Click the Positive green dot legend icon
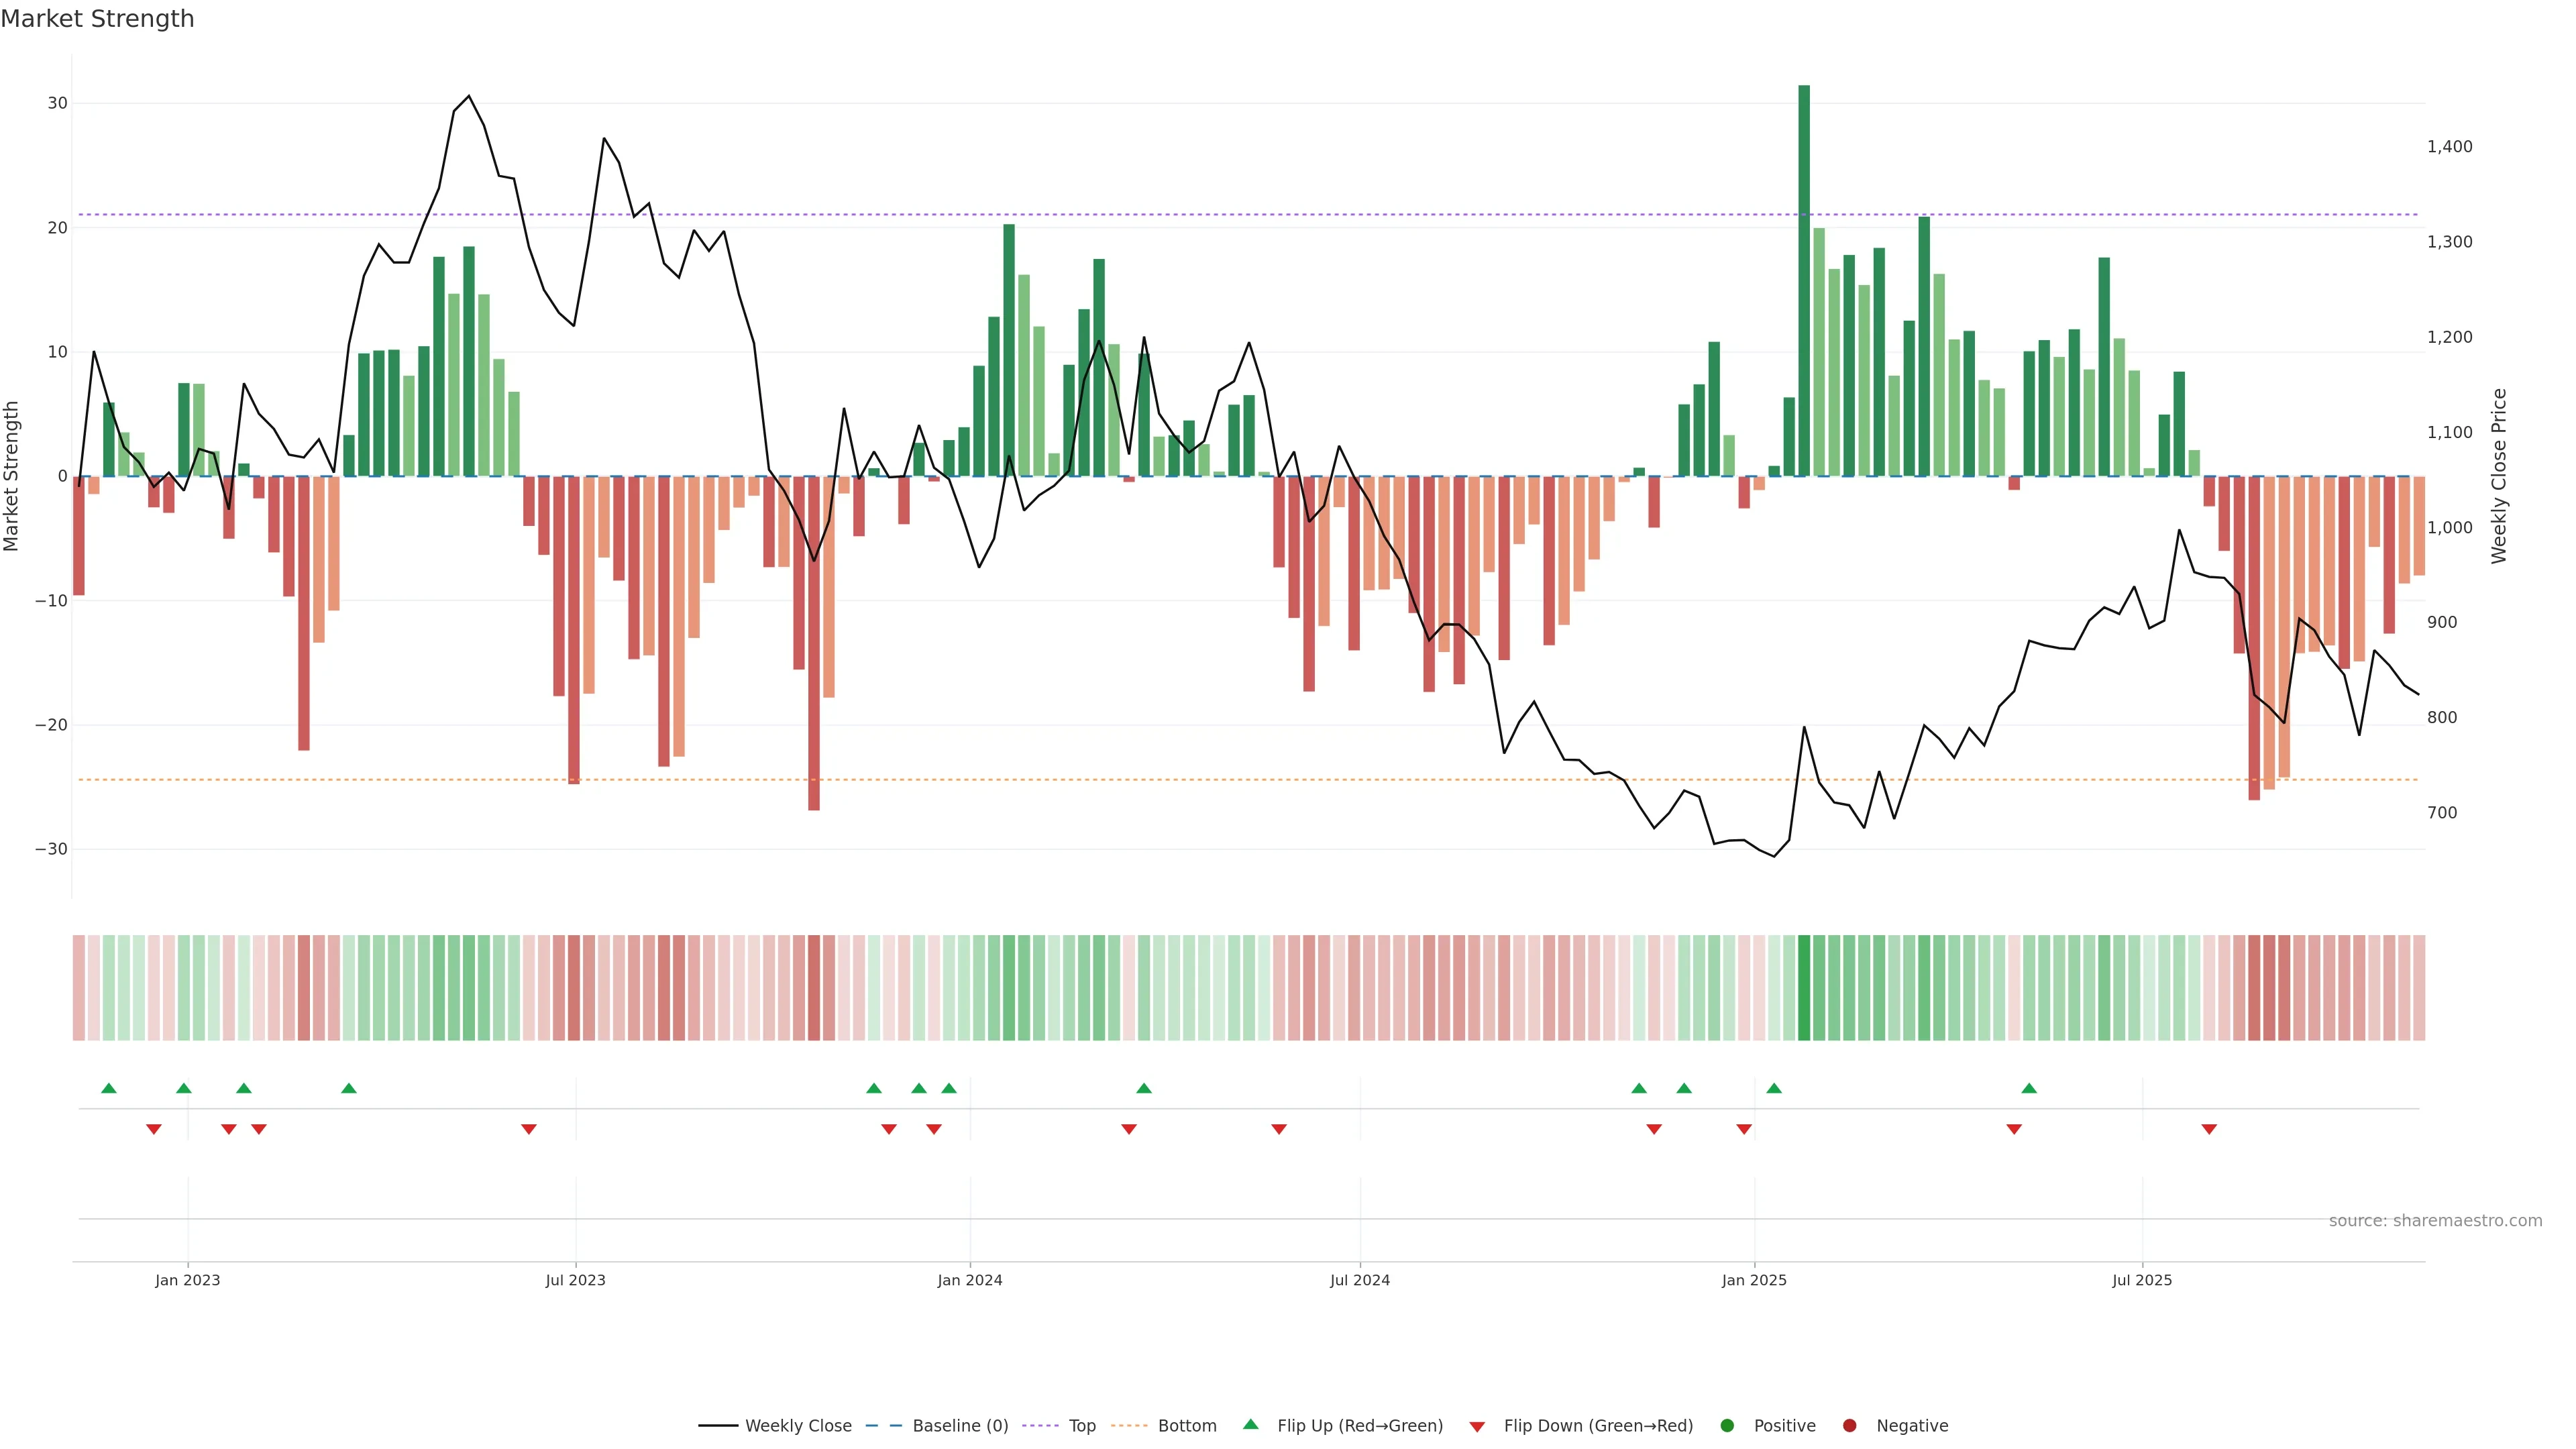This screenshot has width=2576, height=1449. click(x=1727, y=1426)
